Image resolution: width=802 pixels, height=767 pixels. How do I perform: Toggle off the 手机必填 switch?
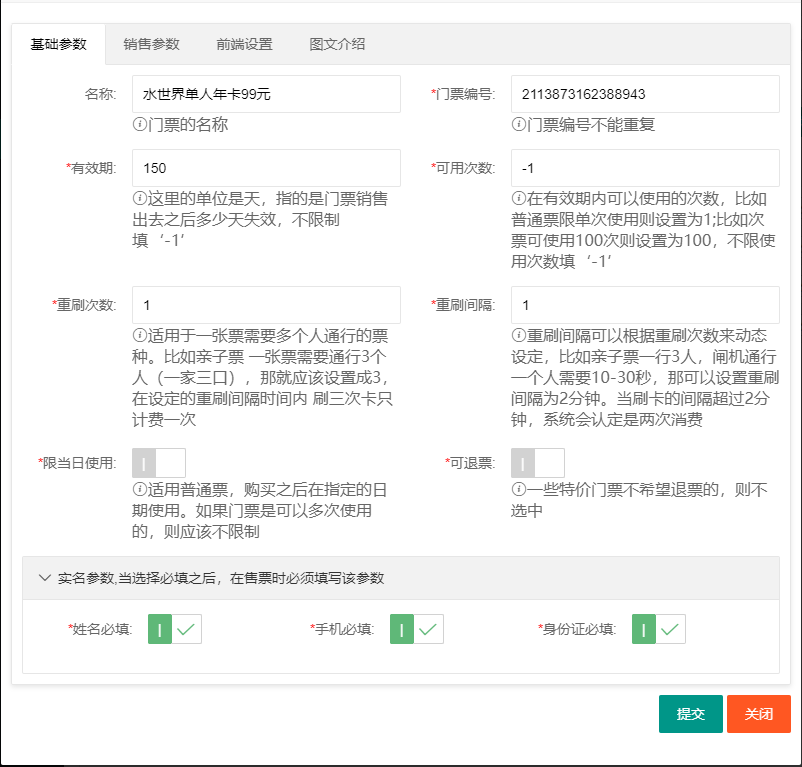point(417,629)
